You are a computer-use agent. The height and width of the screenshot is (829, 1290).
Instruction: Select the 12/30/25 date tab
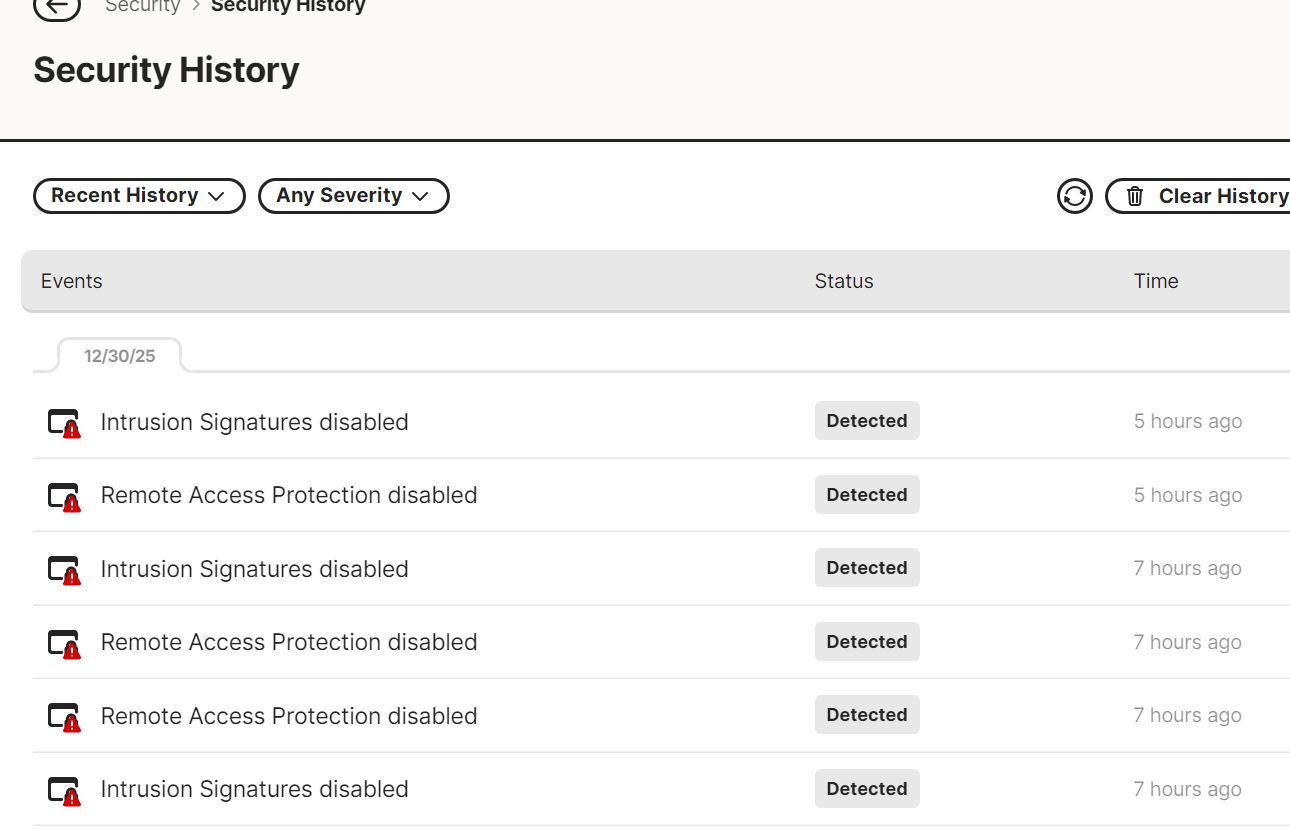click(x=120, y=356)
